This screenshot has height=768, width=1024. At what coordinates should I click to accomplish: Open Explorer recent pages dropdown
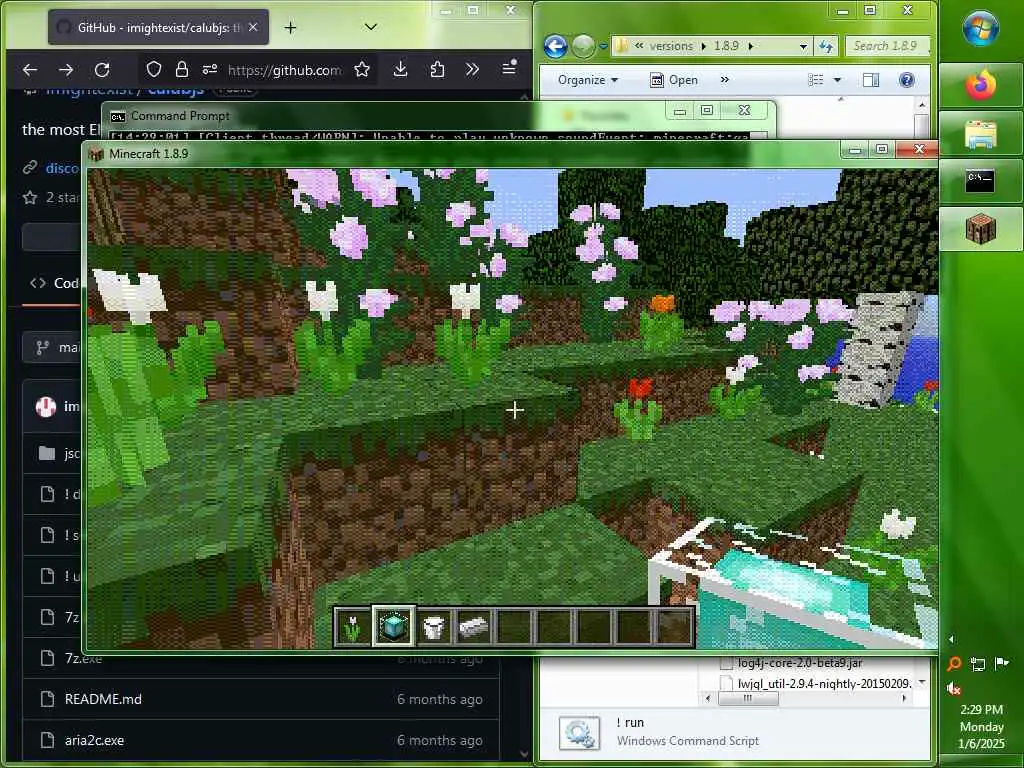click(603, 46)
